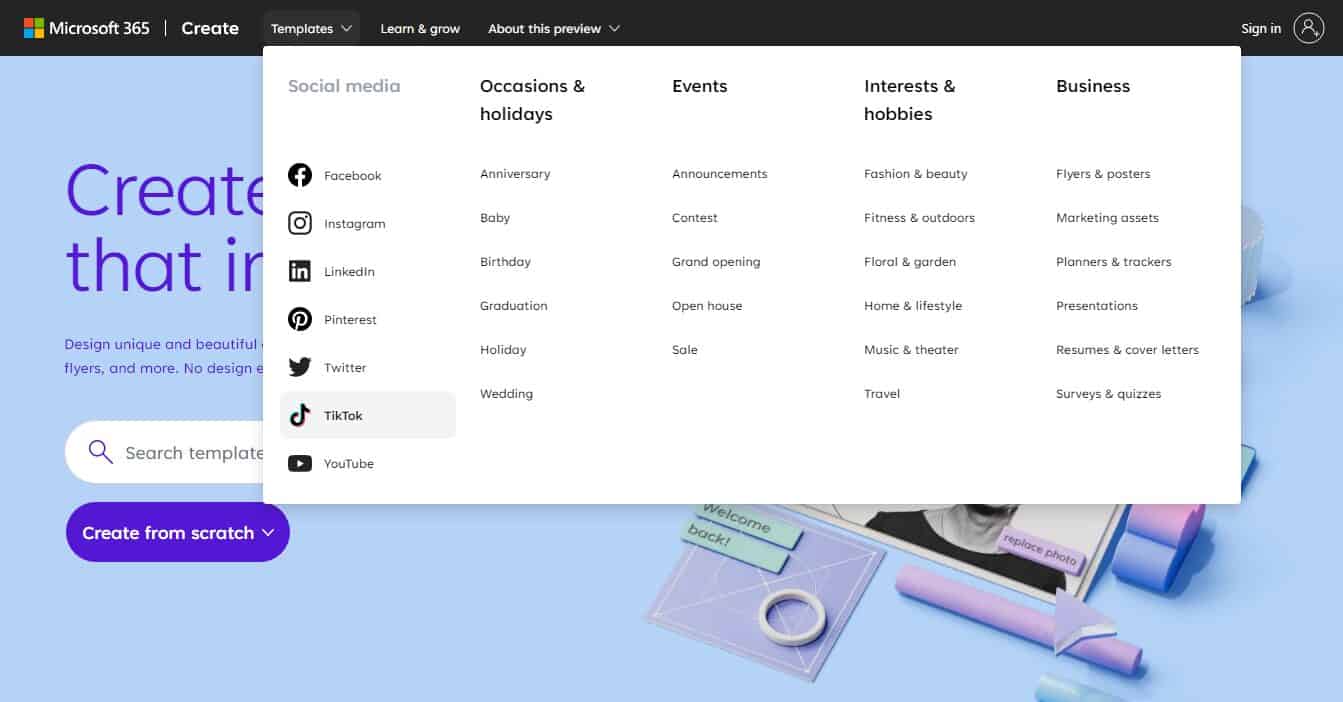Open the Learn & grow menu item

pos(420,28)
